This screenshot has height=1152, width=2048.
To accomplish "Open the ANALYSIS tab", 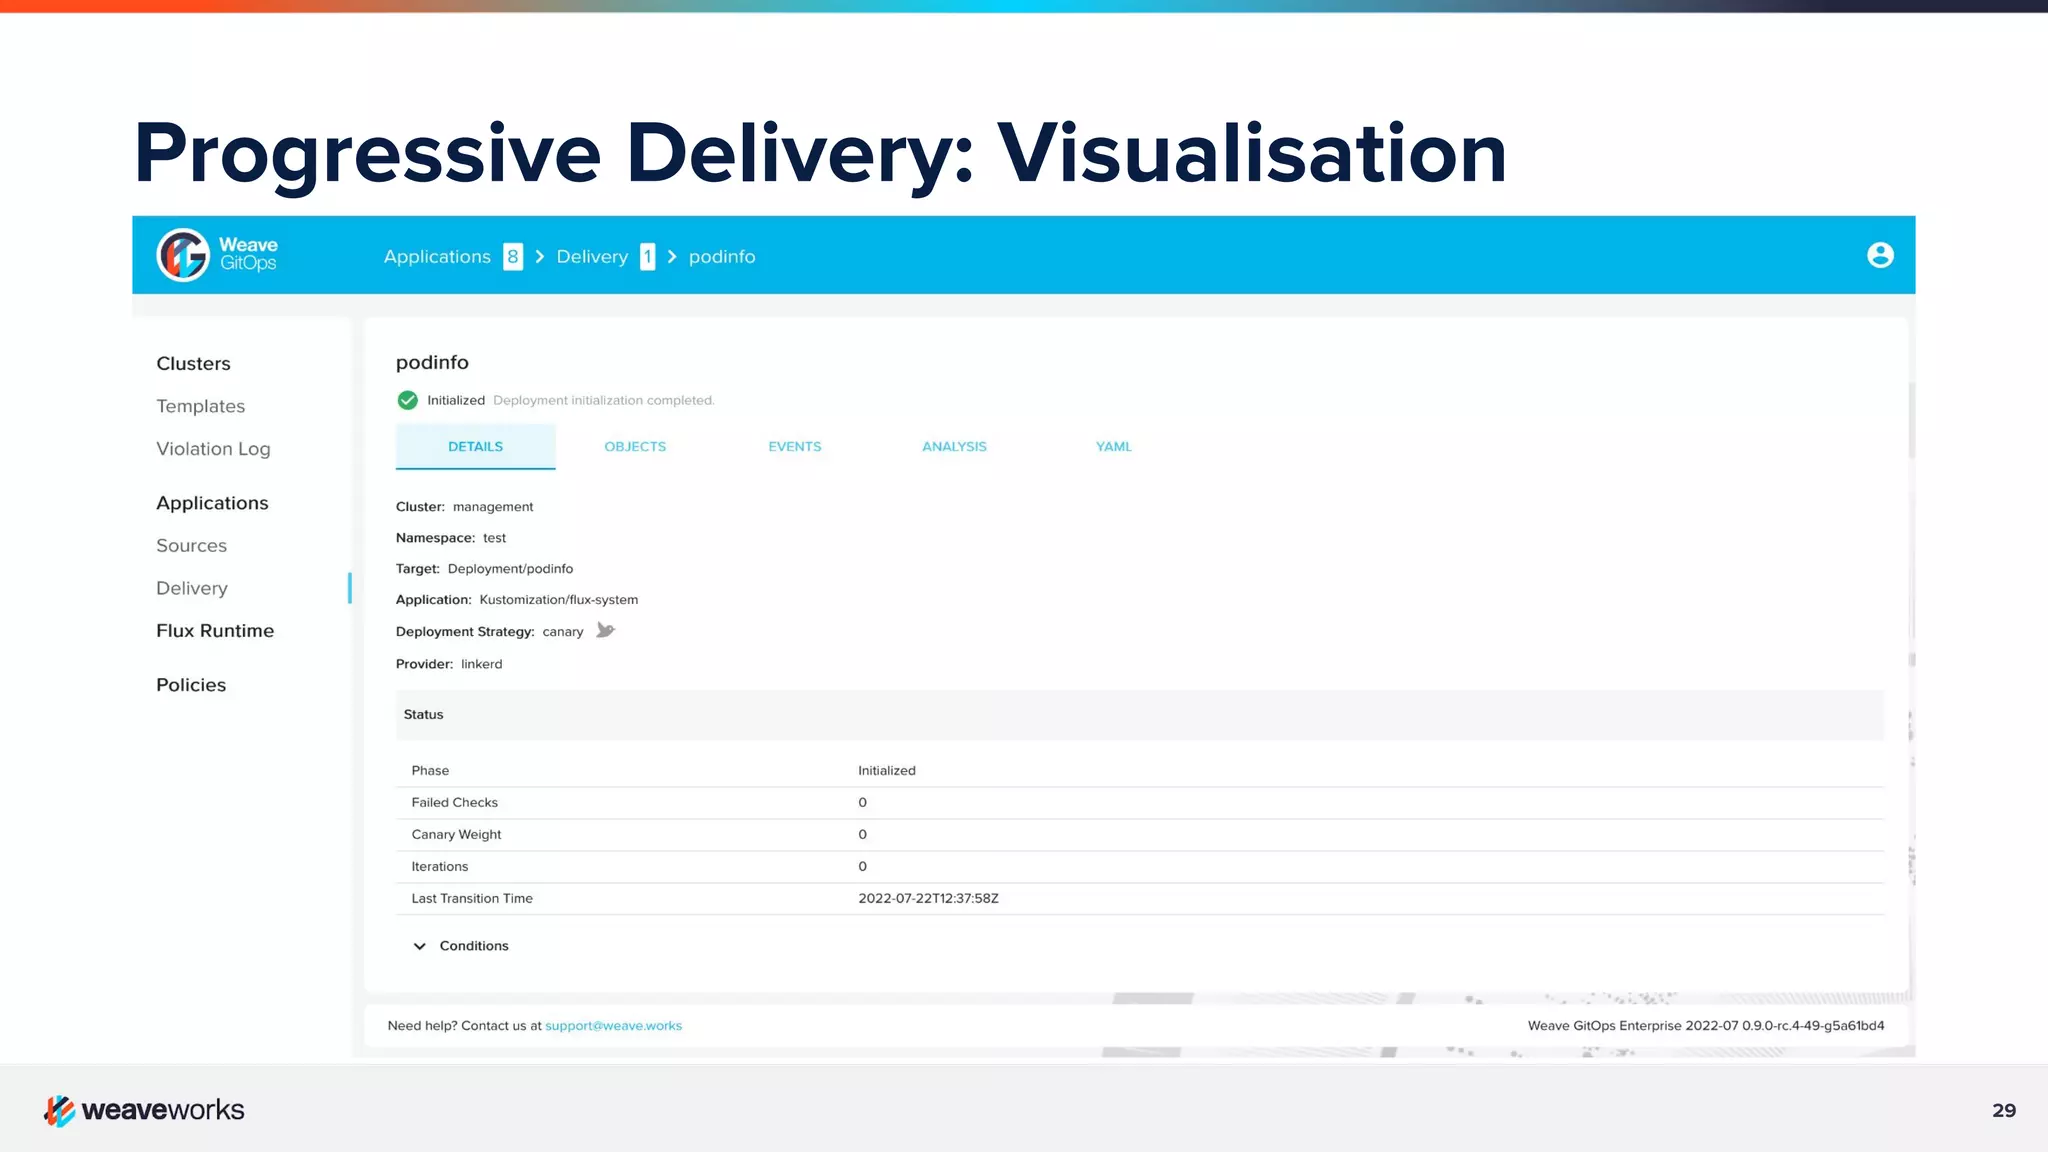I will point(954,447).
